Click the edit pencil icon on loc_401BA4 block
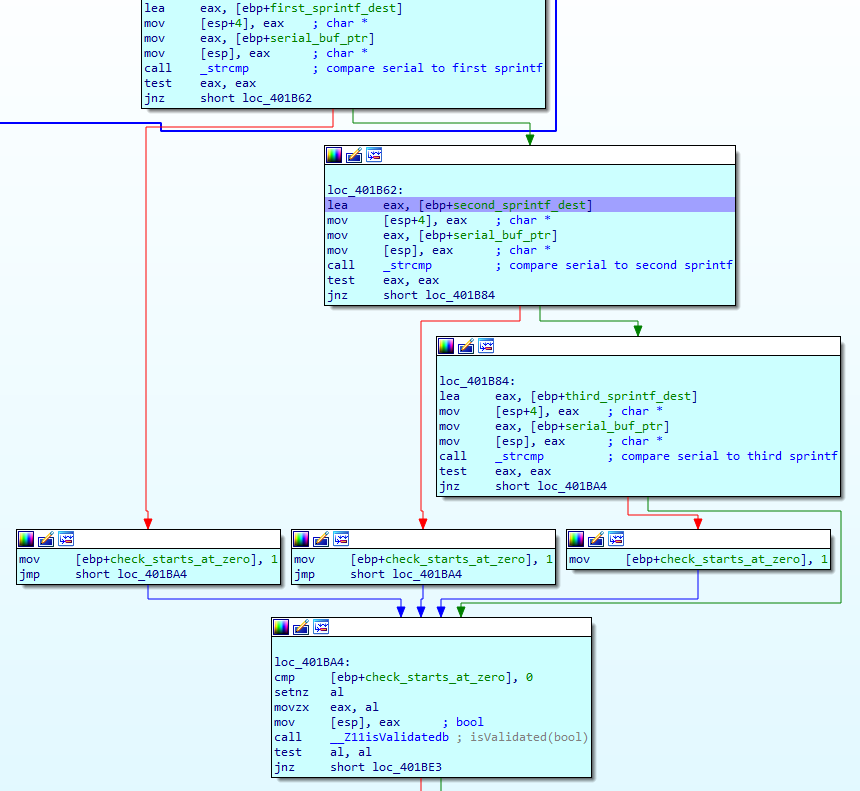Viewport: 860px width, 791px height. tap(301, 627)
